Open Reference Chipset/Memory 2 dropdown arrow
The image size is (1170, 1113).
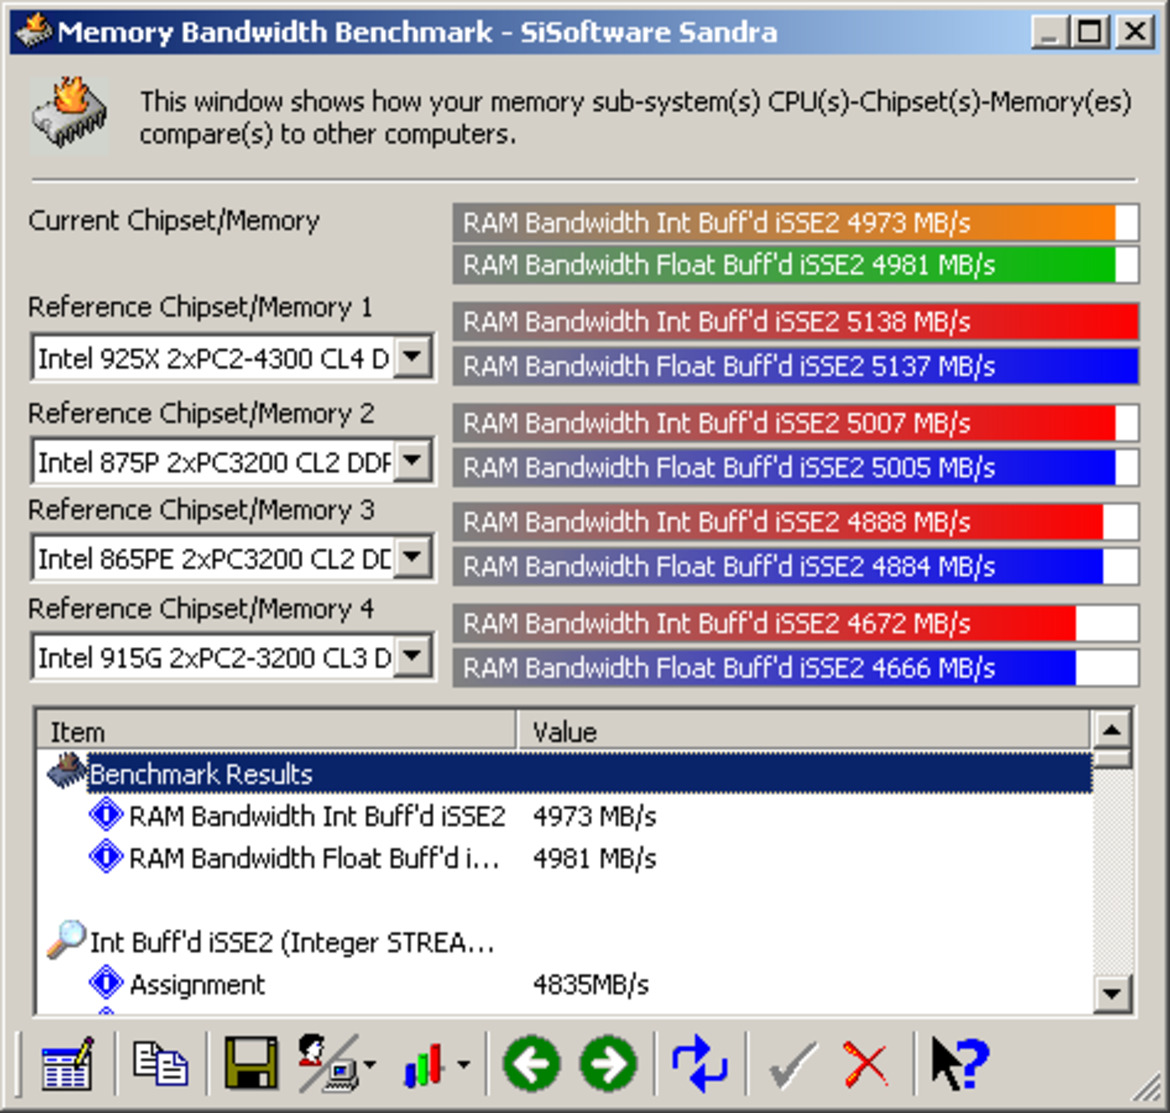click(412, 461)
